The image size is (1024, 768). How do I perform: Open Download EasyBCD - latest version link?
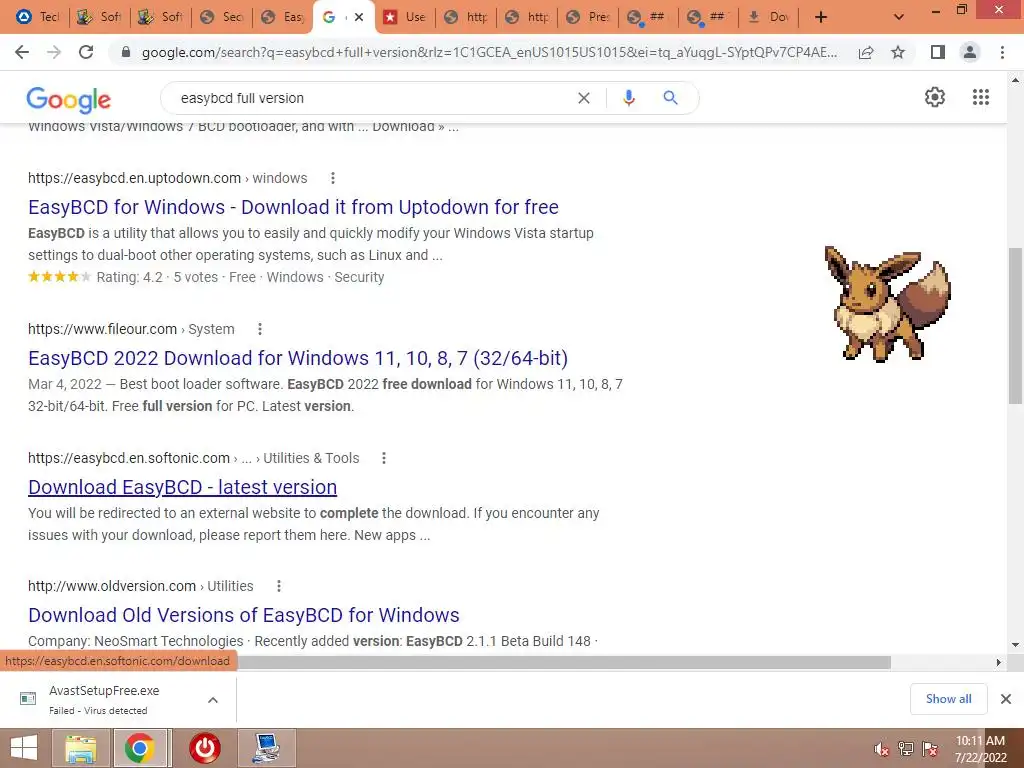(182, 487)
